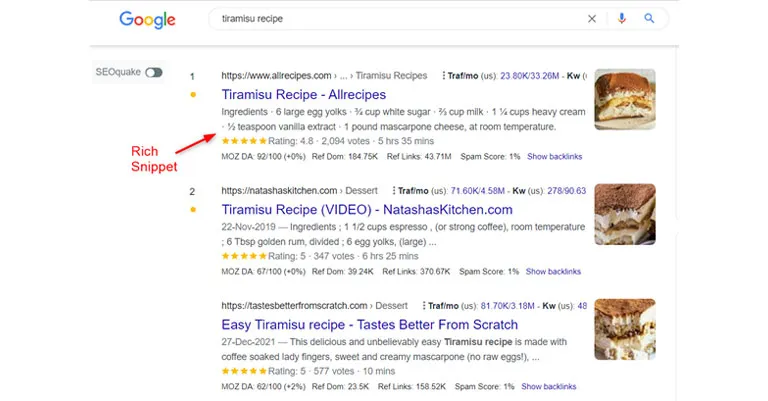768x401 pixels.
Task: Start voice search with microphone icon
Action: click(622, 19)
